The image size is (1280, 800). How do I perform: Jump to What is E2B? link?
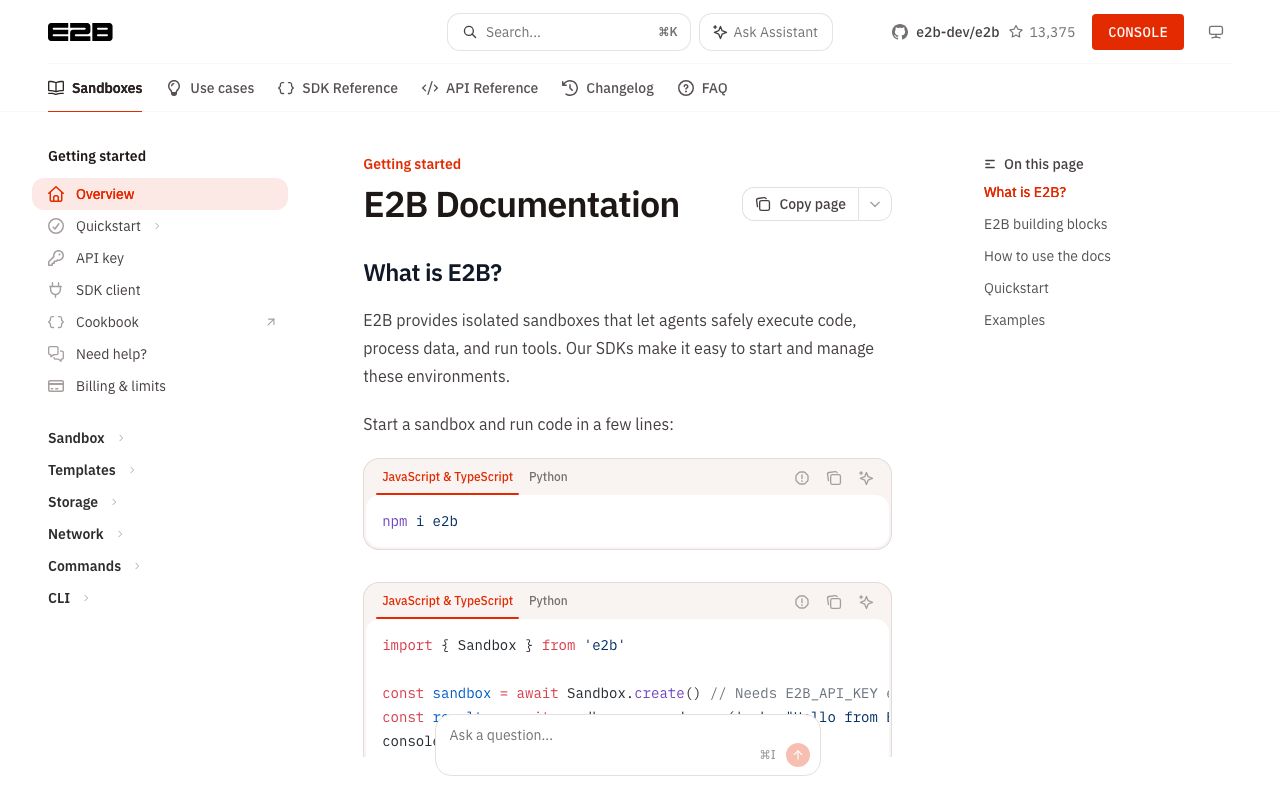[1025, 192]
